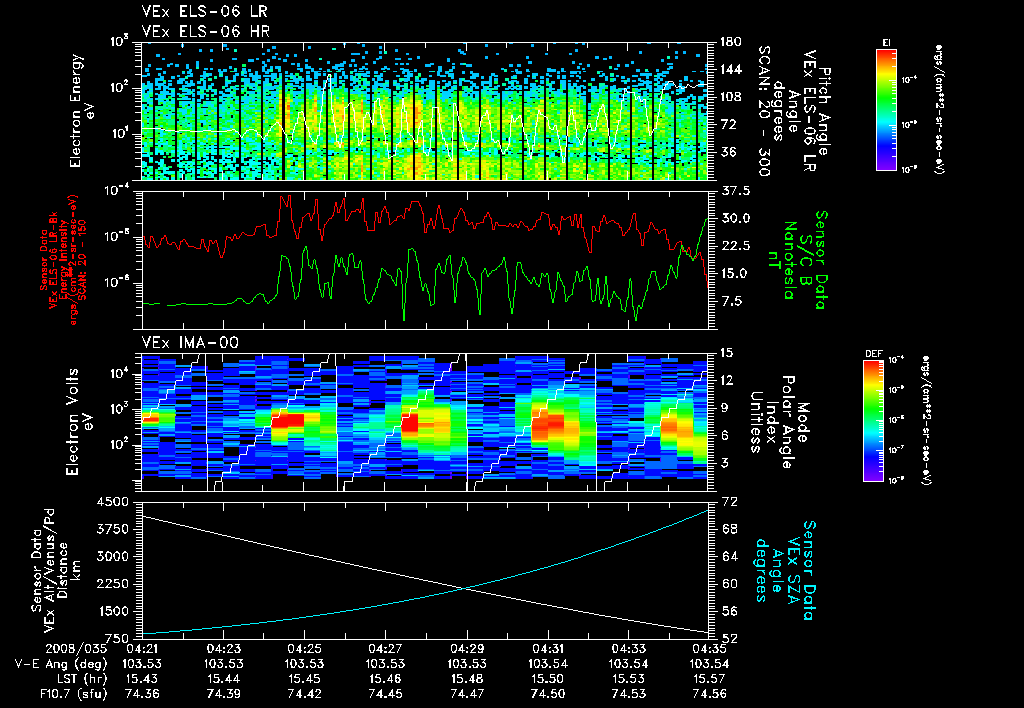Click the 144 degree pitch angle tick
Screen dimensions: 1024x708
point(731,69)
